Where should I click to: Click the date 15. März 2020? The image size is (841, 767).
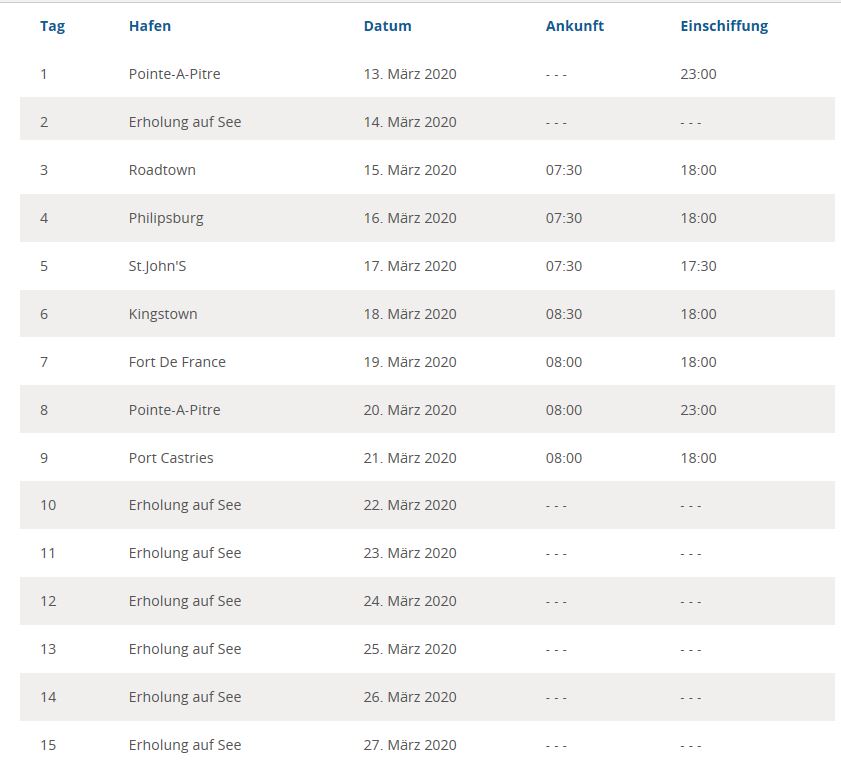coord(410,170)
